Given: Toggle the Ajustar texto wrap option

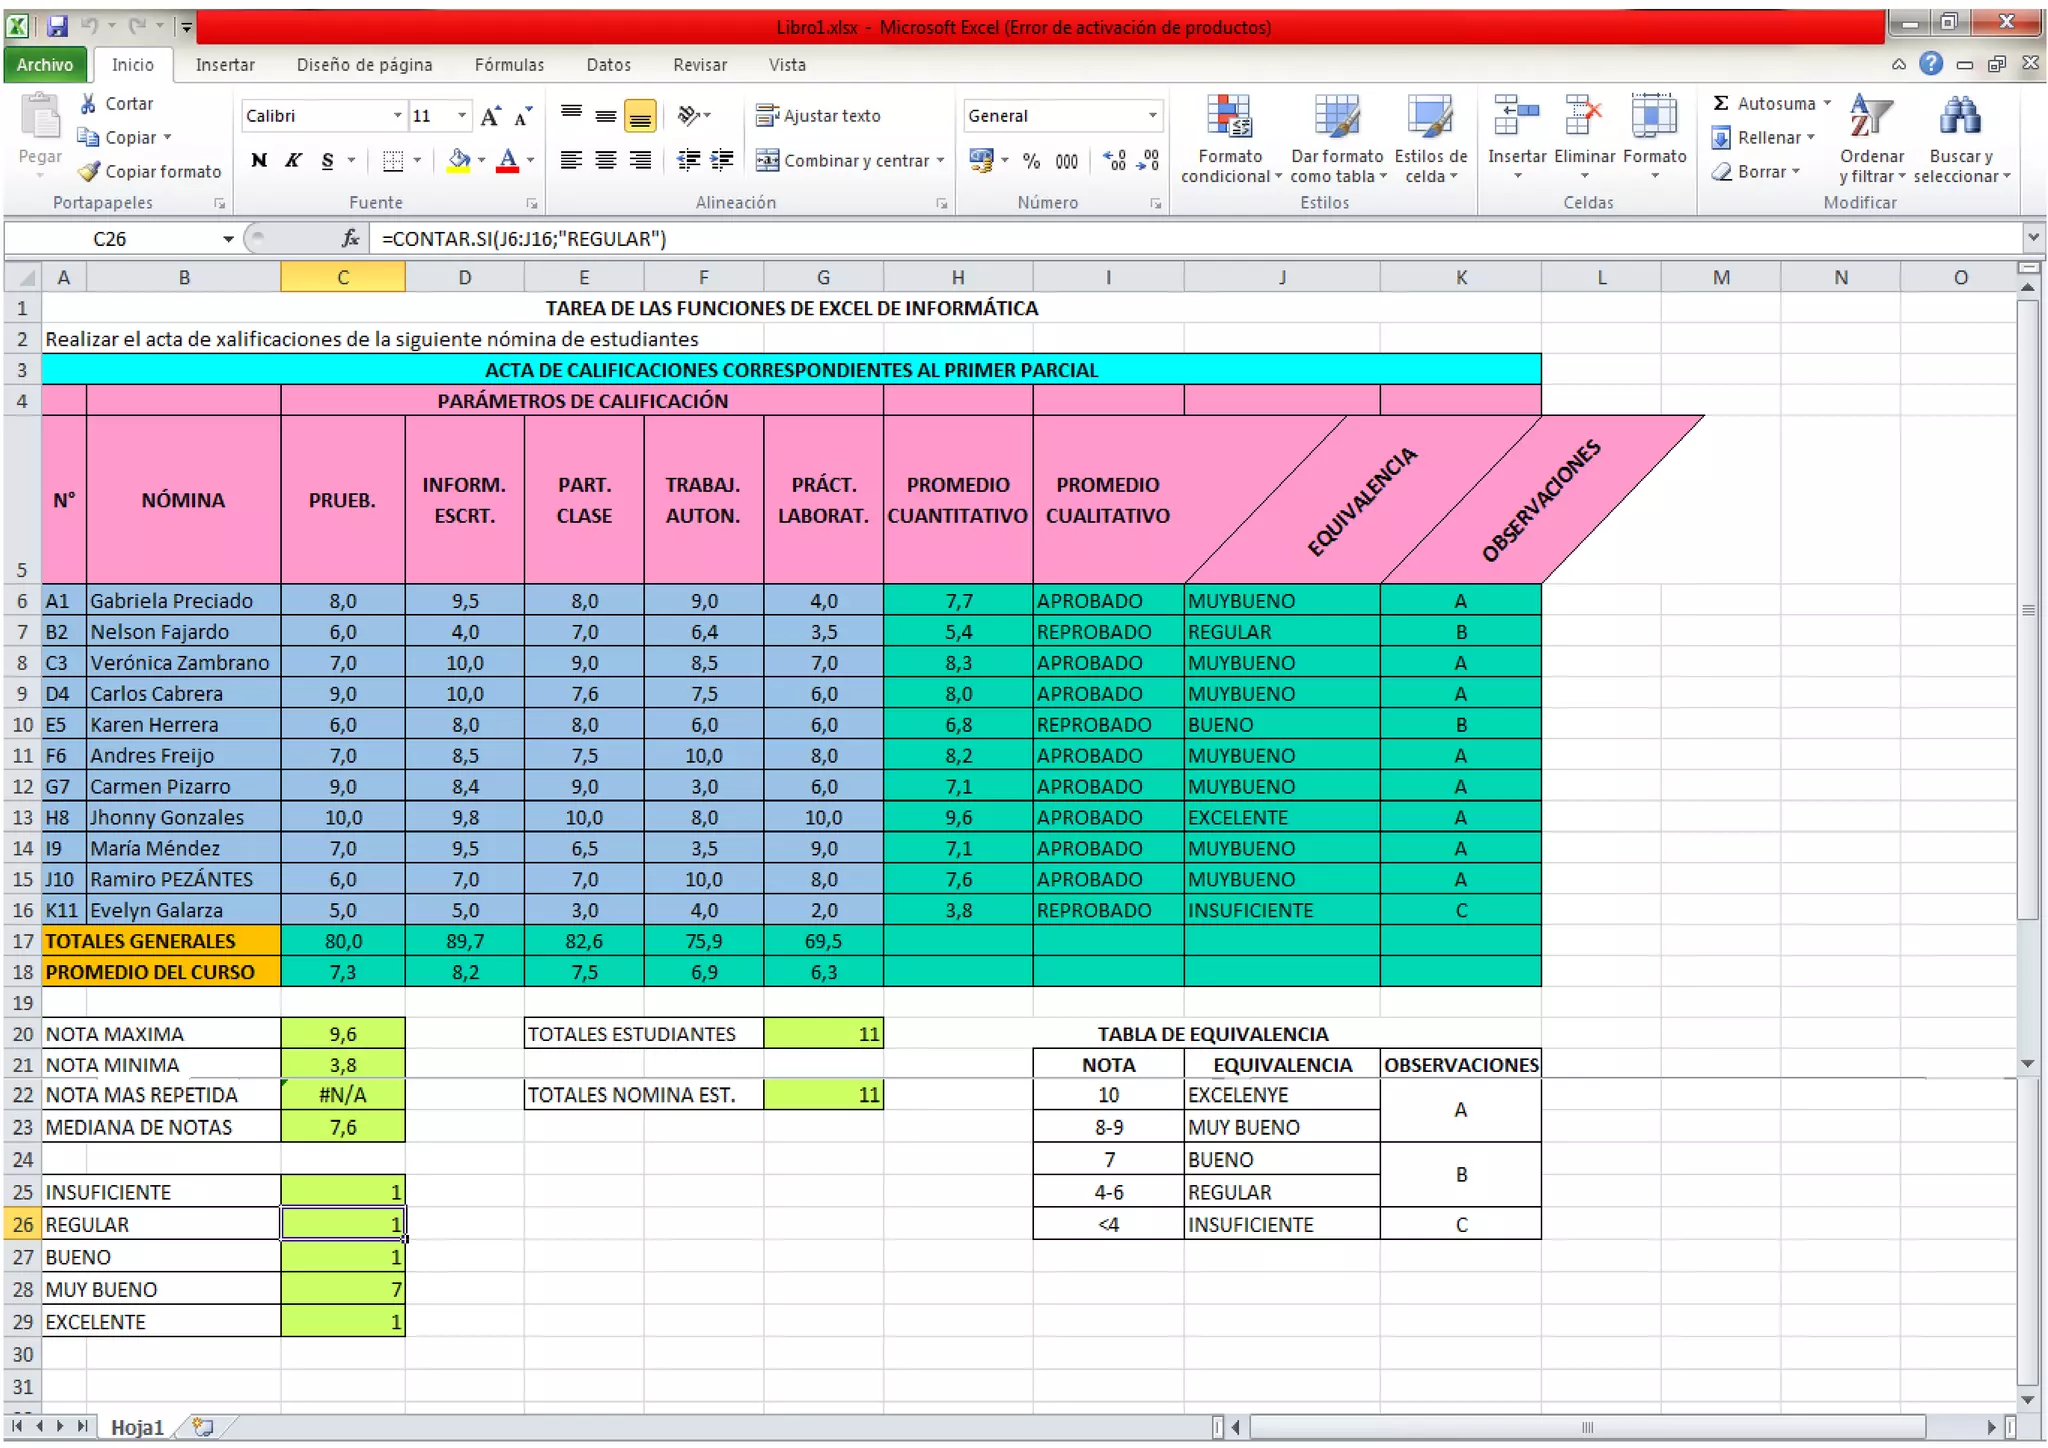Looking at the screenshot, I should tap(818, 116).
